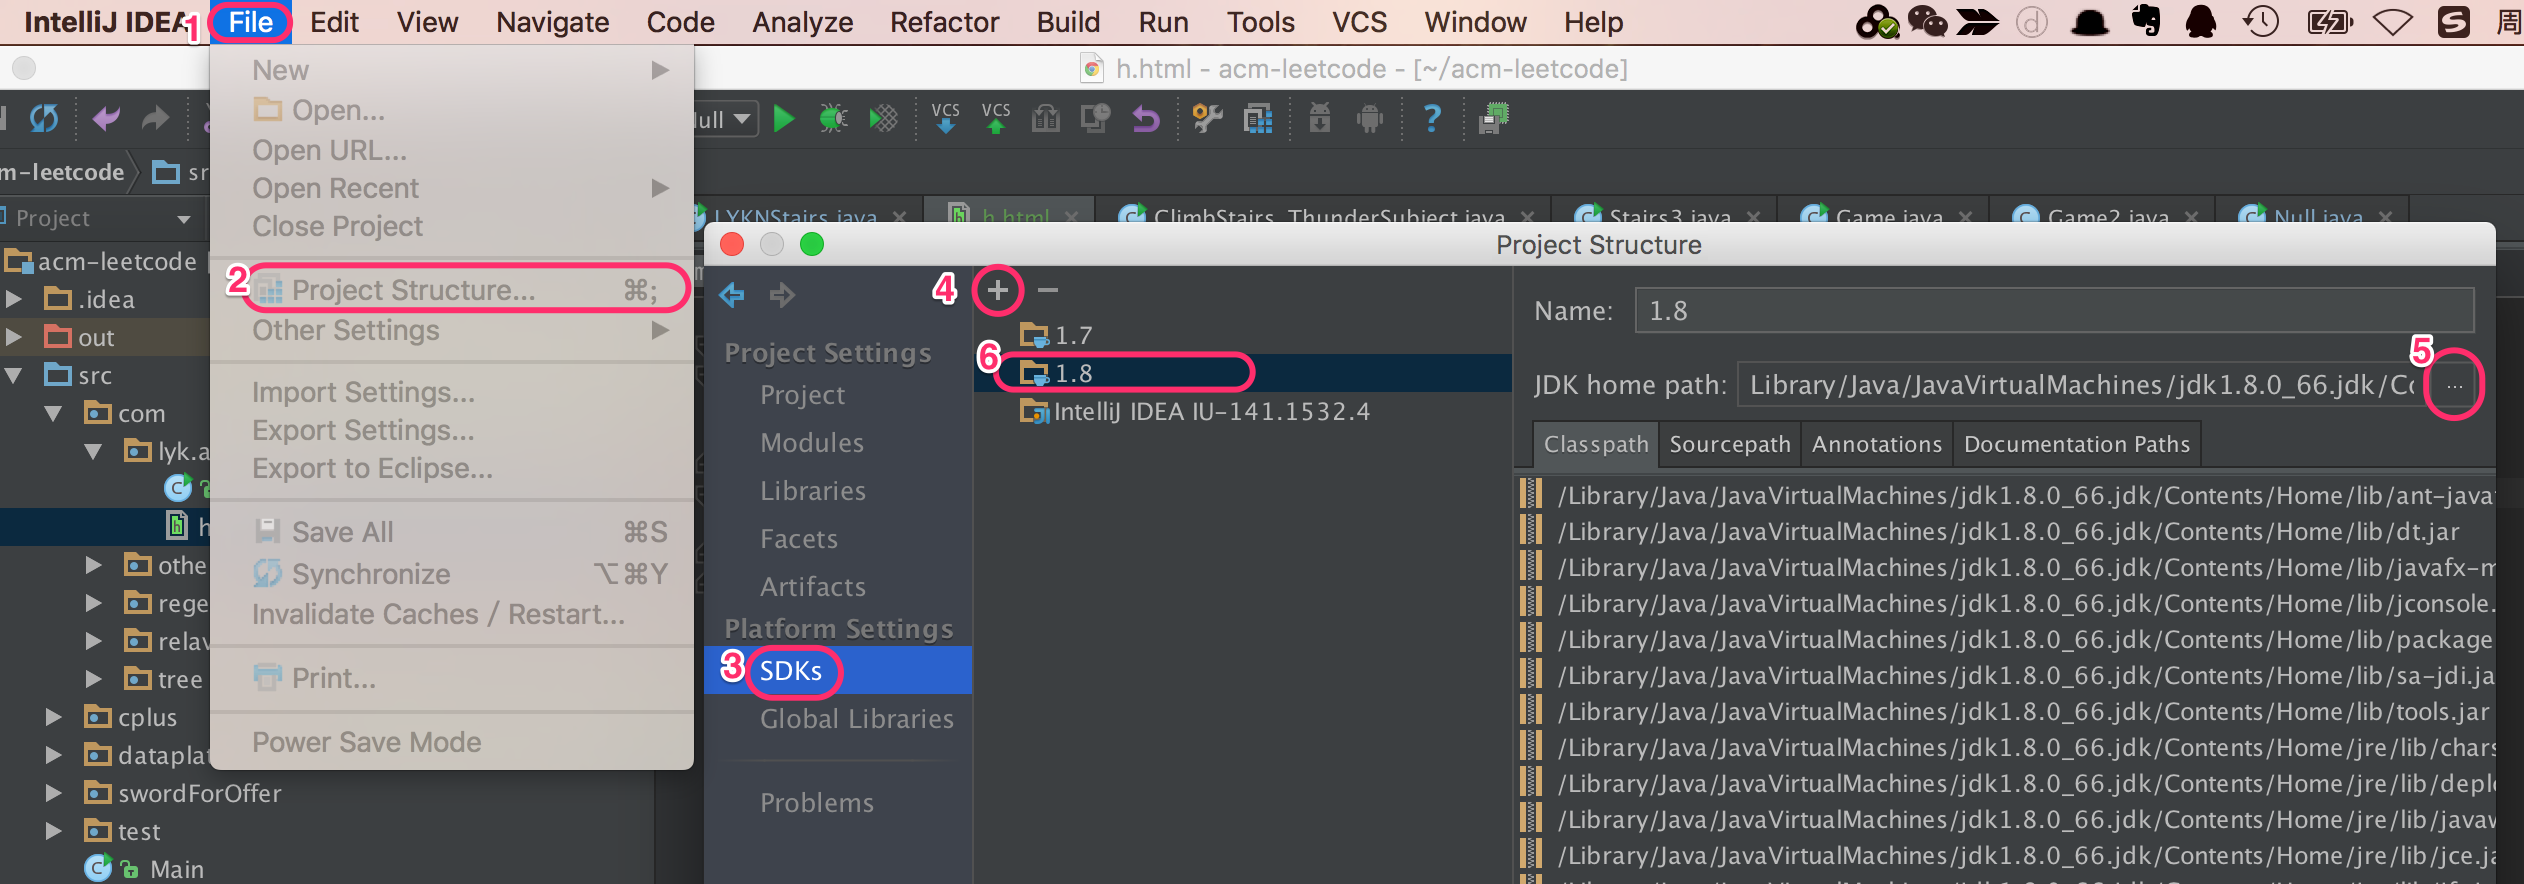Image resolution: width=2524 pixels, height=884 pixels.
Task: Expand the .idea folder in project tree
Action: click(x=14, y=299)
